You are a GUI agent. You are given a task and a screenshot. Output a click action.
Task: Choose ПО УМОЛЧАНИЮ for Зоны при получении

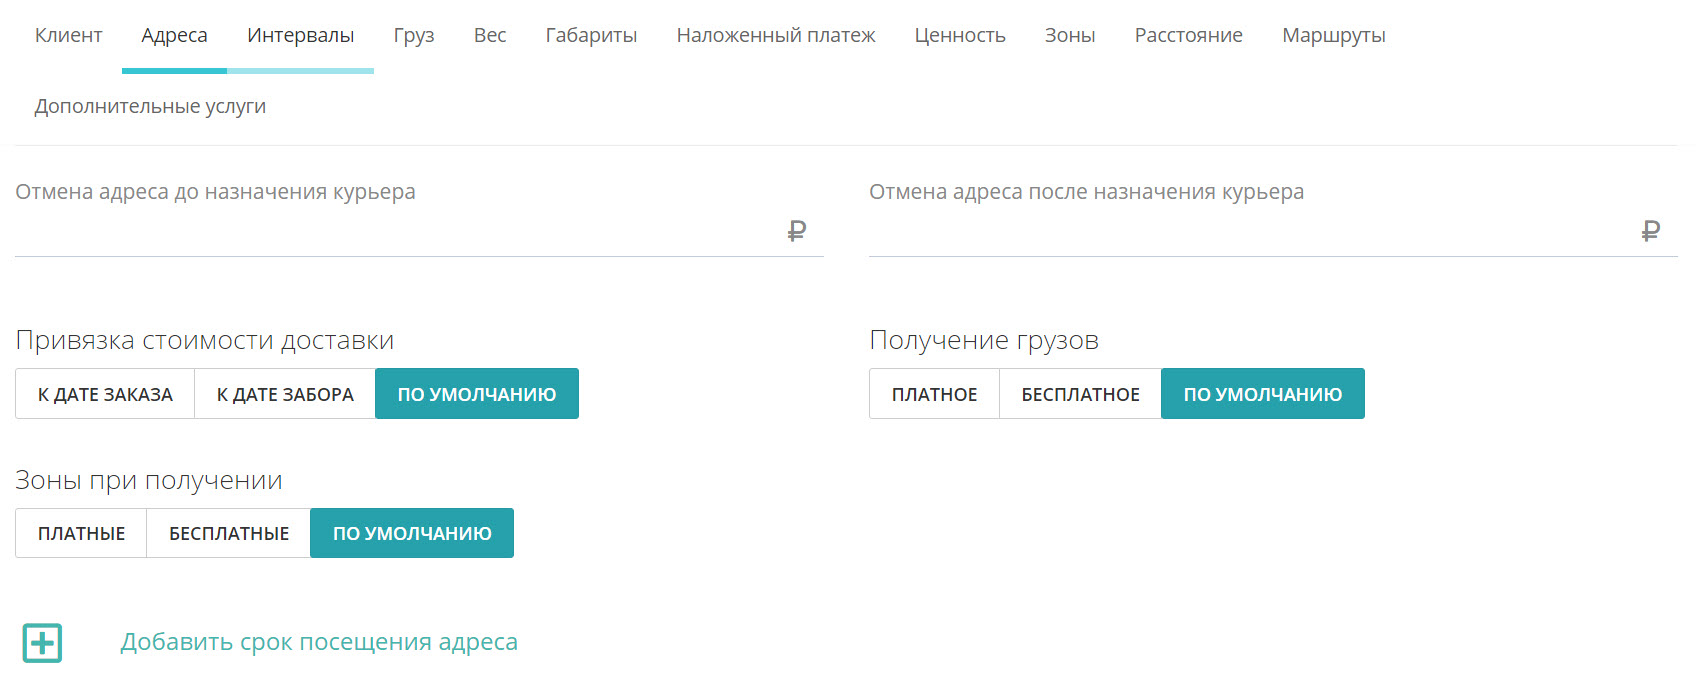pos(412,533)
